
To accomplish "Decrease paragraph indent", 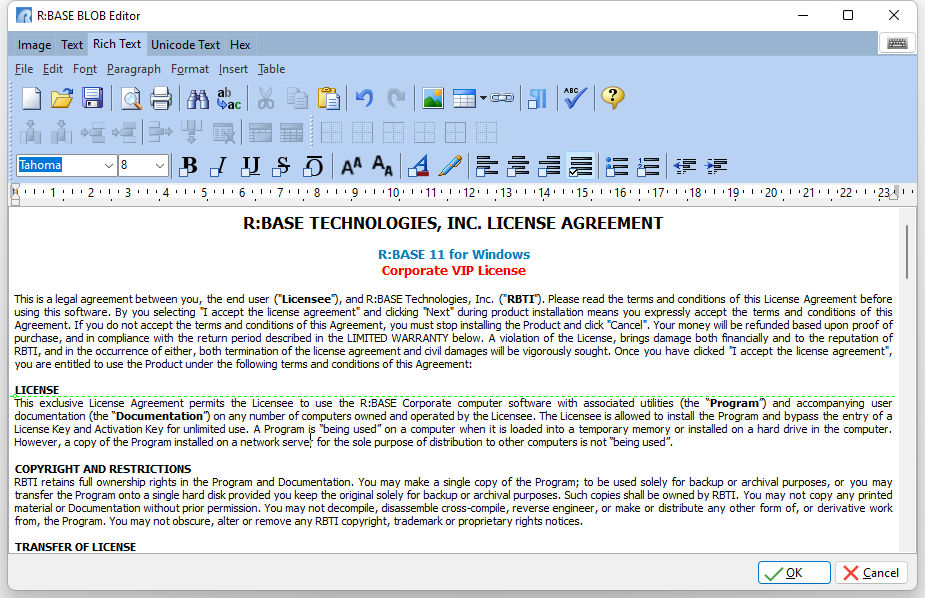I will [685, 166].
